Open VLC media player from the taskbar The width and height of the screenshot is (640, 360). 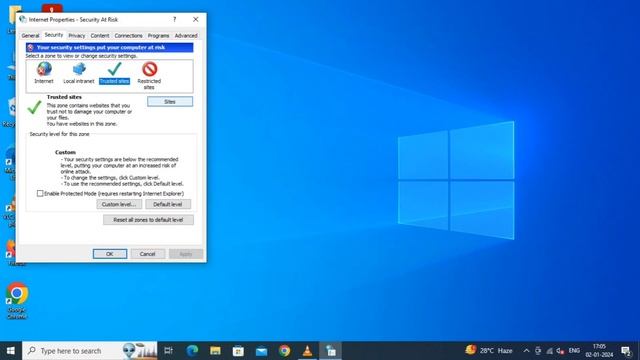[x=307, y=351]
